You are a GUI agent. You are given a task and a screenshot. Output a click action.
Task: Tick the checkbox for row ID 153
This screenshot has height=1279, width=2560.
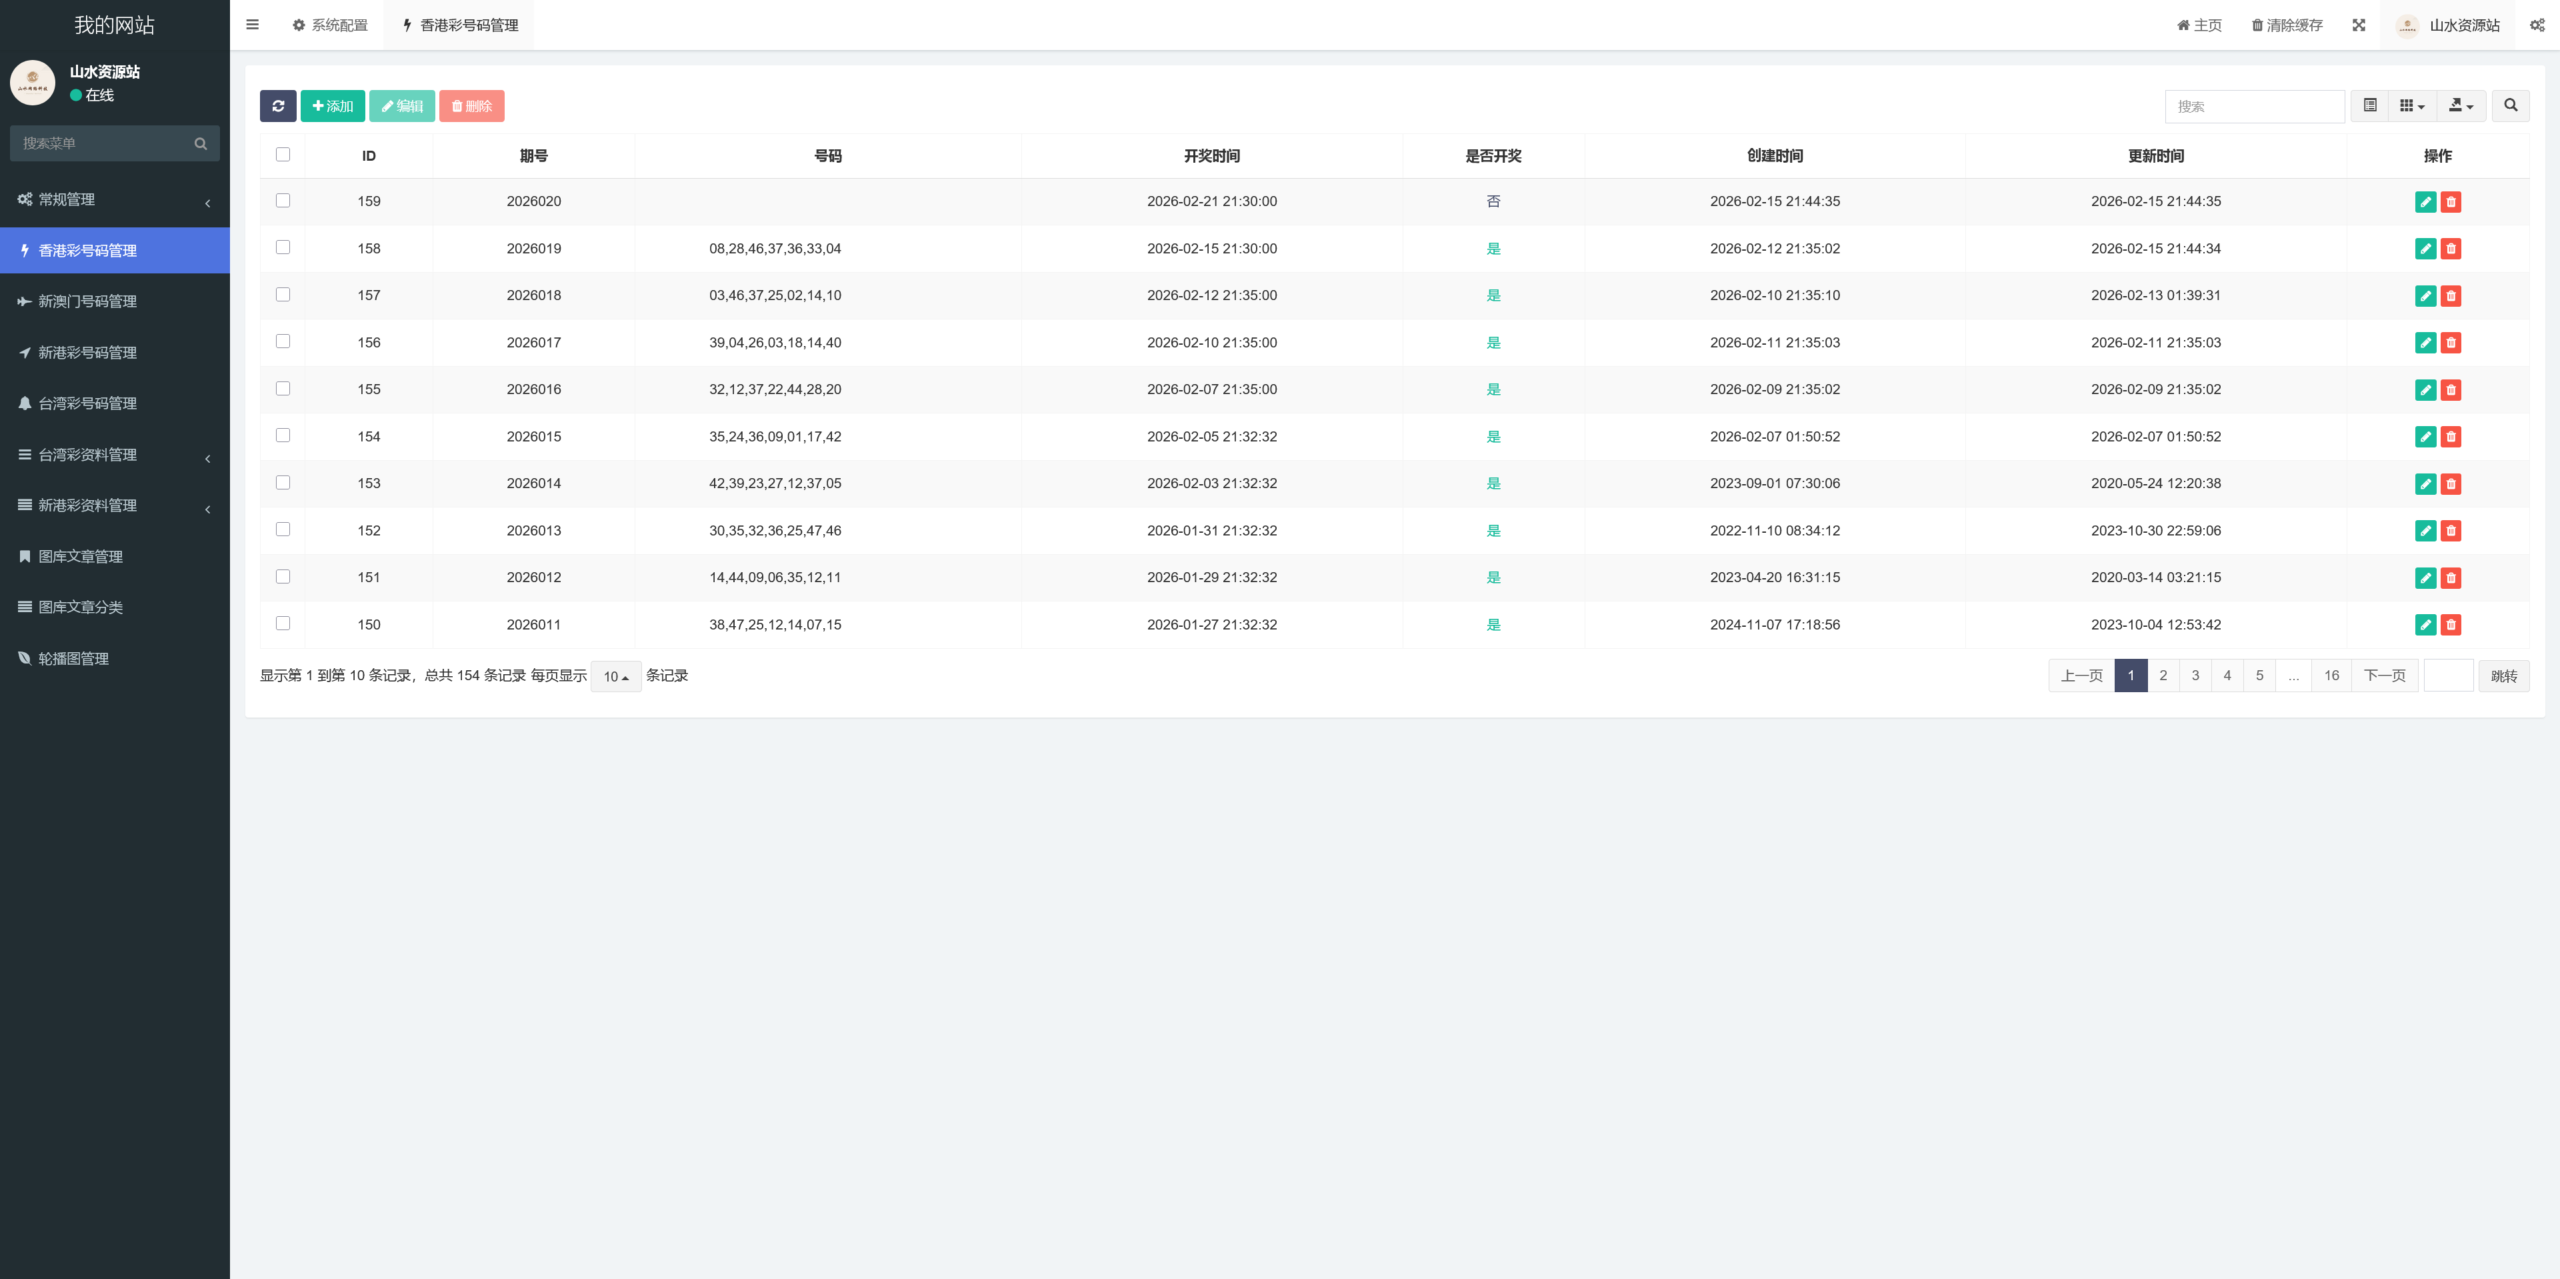283,483
